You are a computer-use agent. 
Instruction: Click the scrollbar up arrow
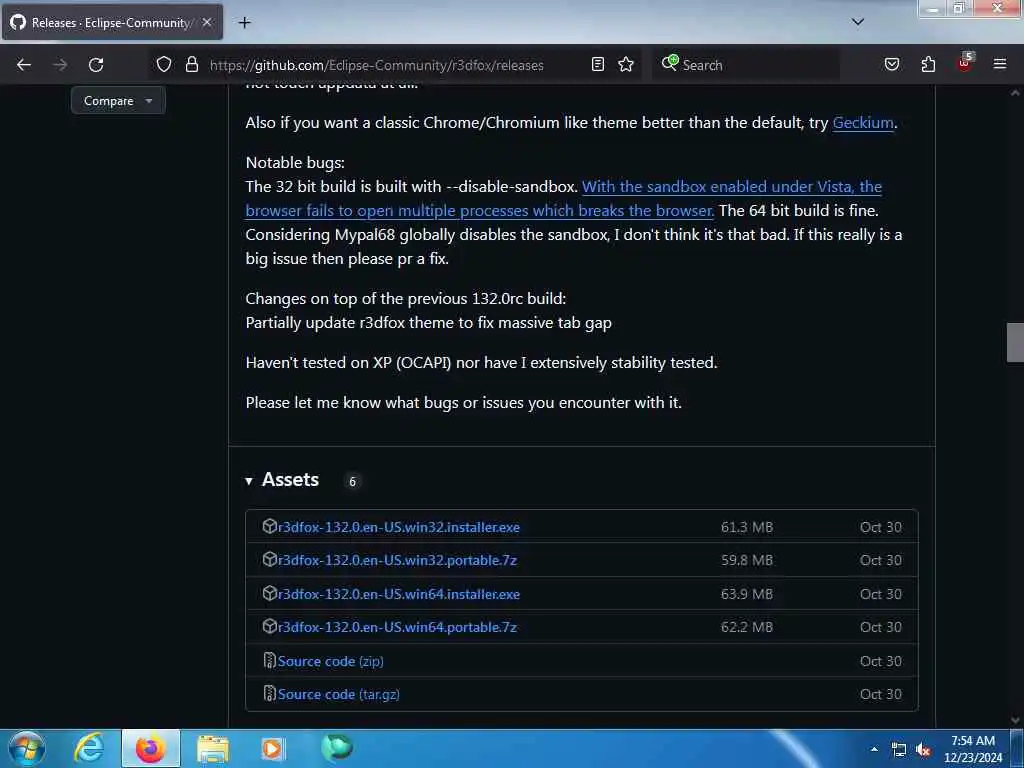[x=1015, y=93]
